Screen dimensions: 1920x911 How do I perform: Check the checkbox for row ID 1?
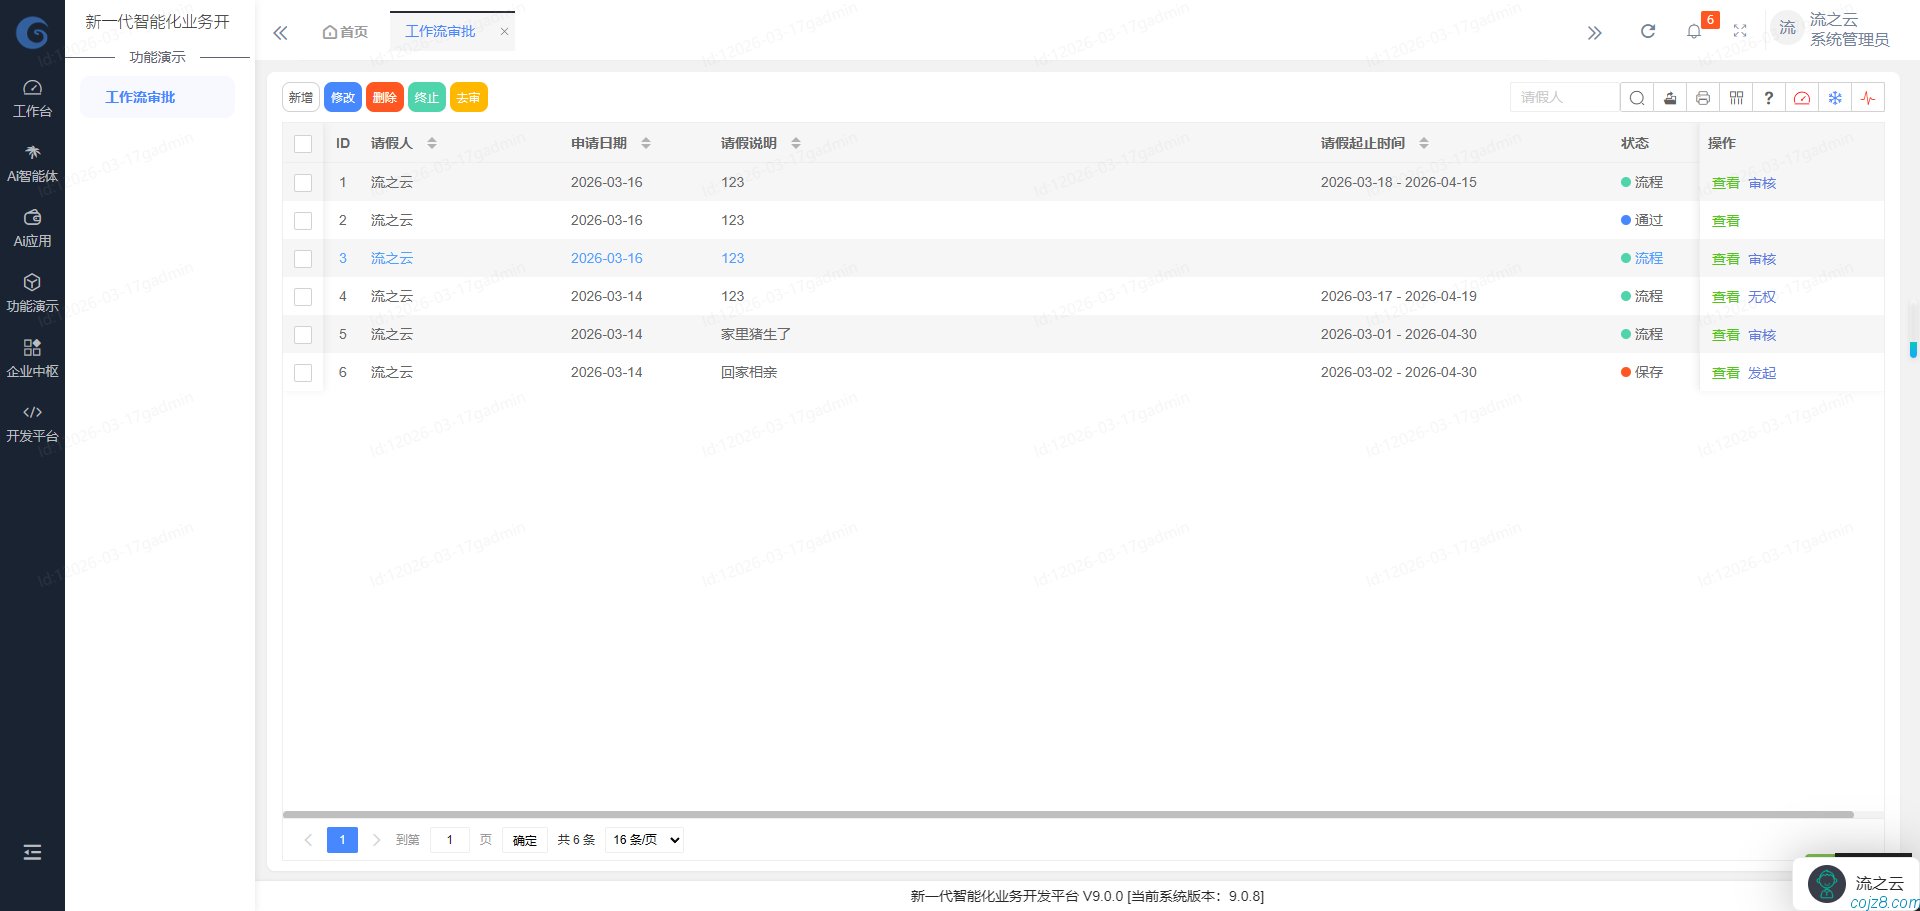[x=303, y=183]
